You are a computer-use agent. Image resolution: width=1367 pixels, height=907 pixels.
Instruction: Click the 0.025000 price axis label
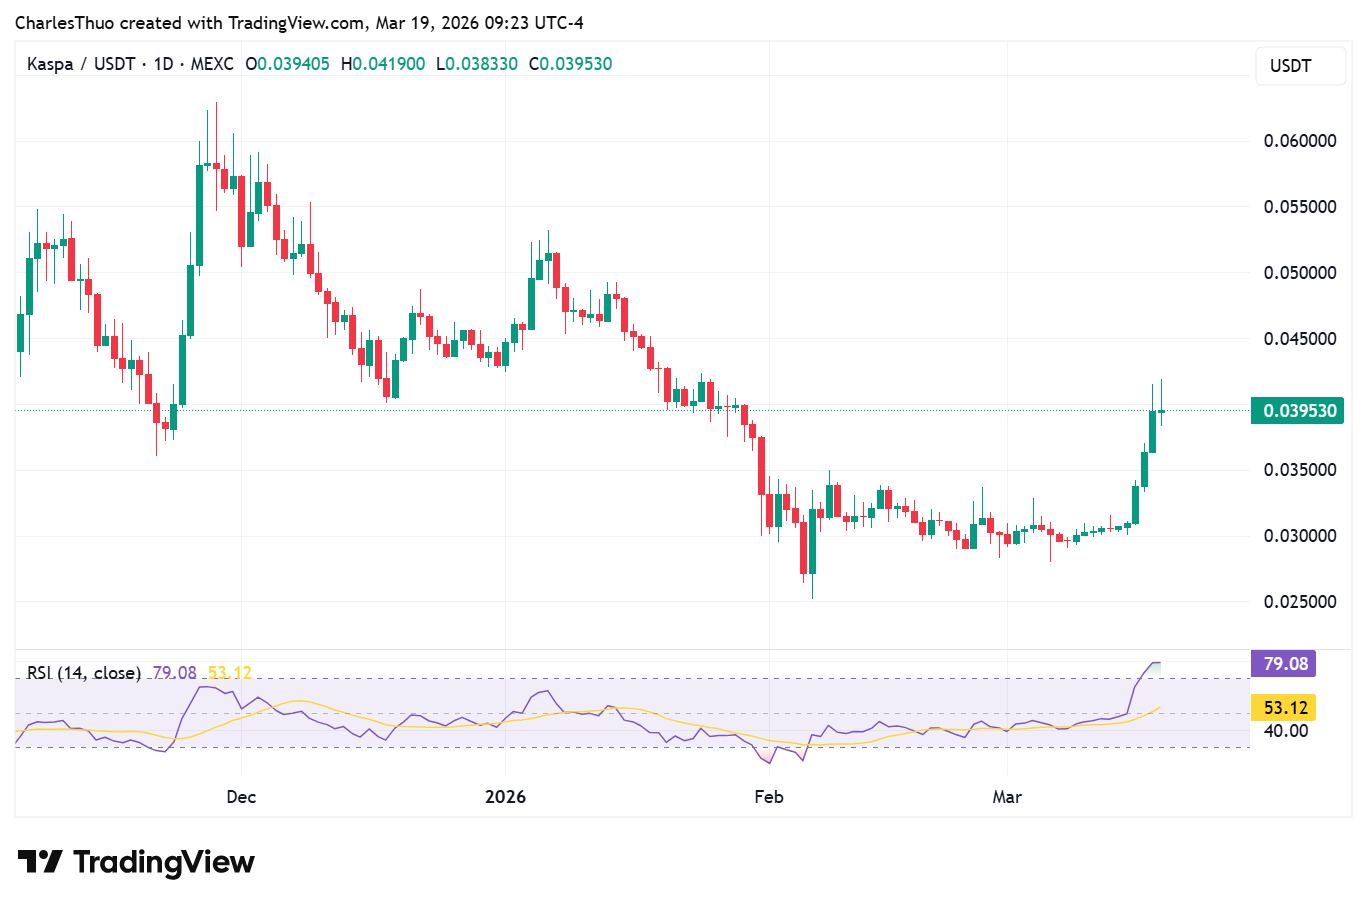point(1299,602)
